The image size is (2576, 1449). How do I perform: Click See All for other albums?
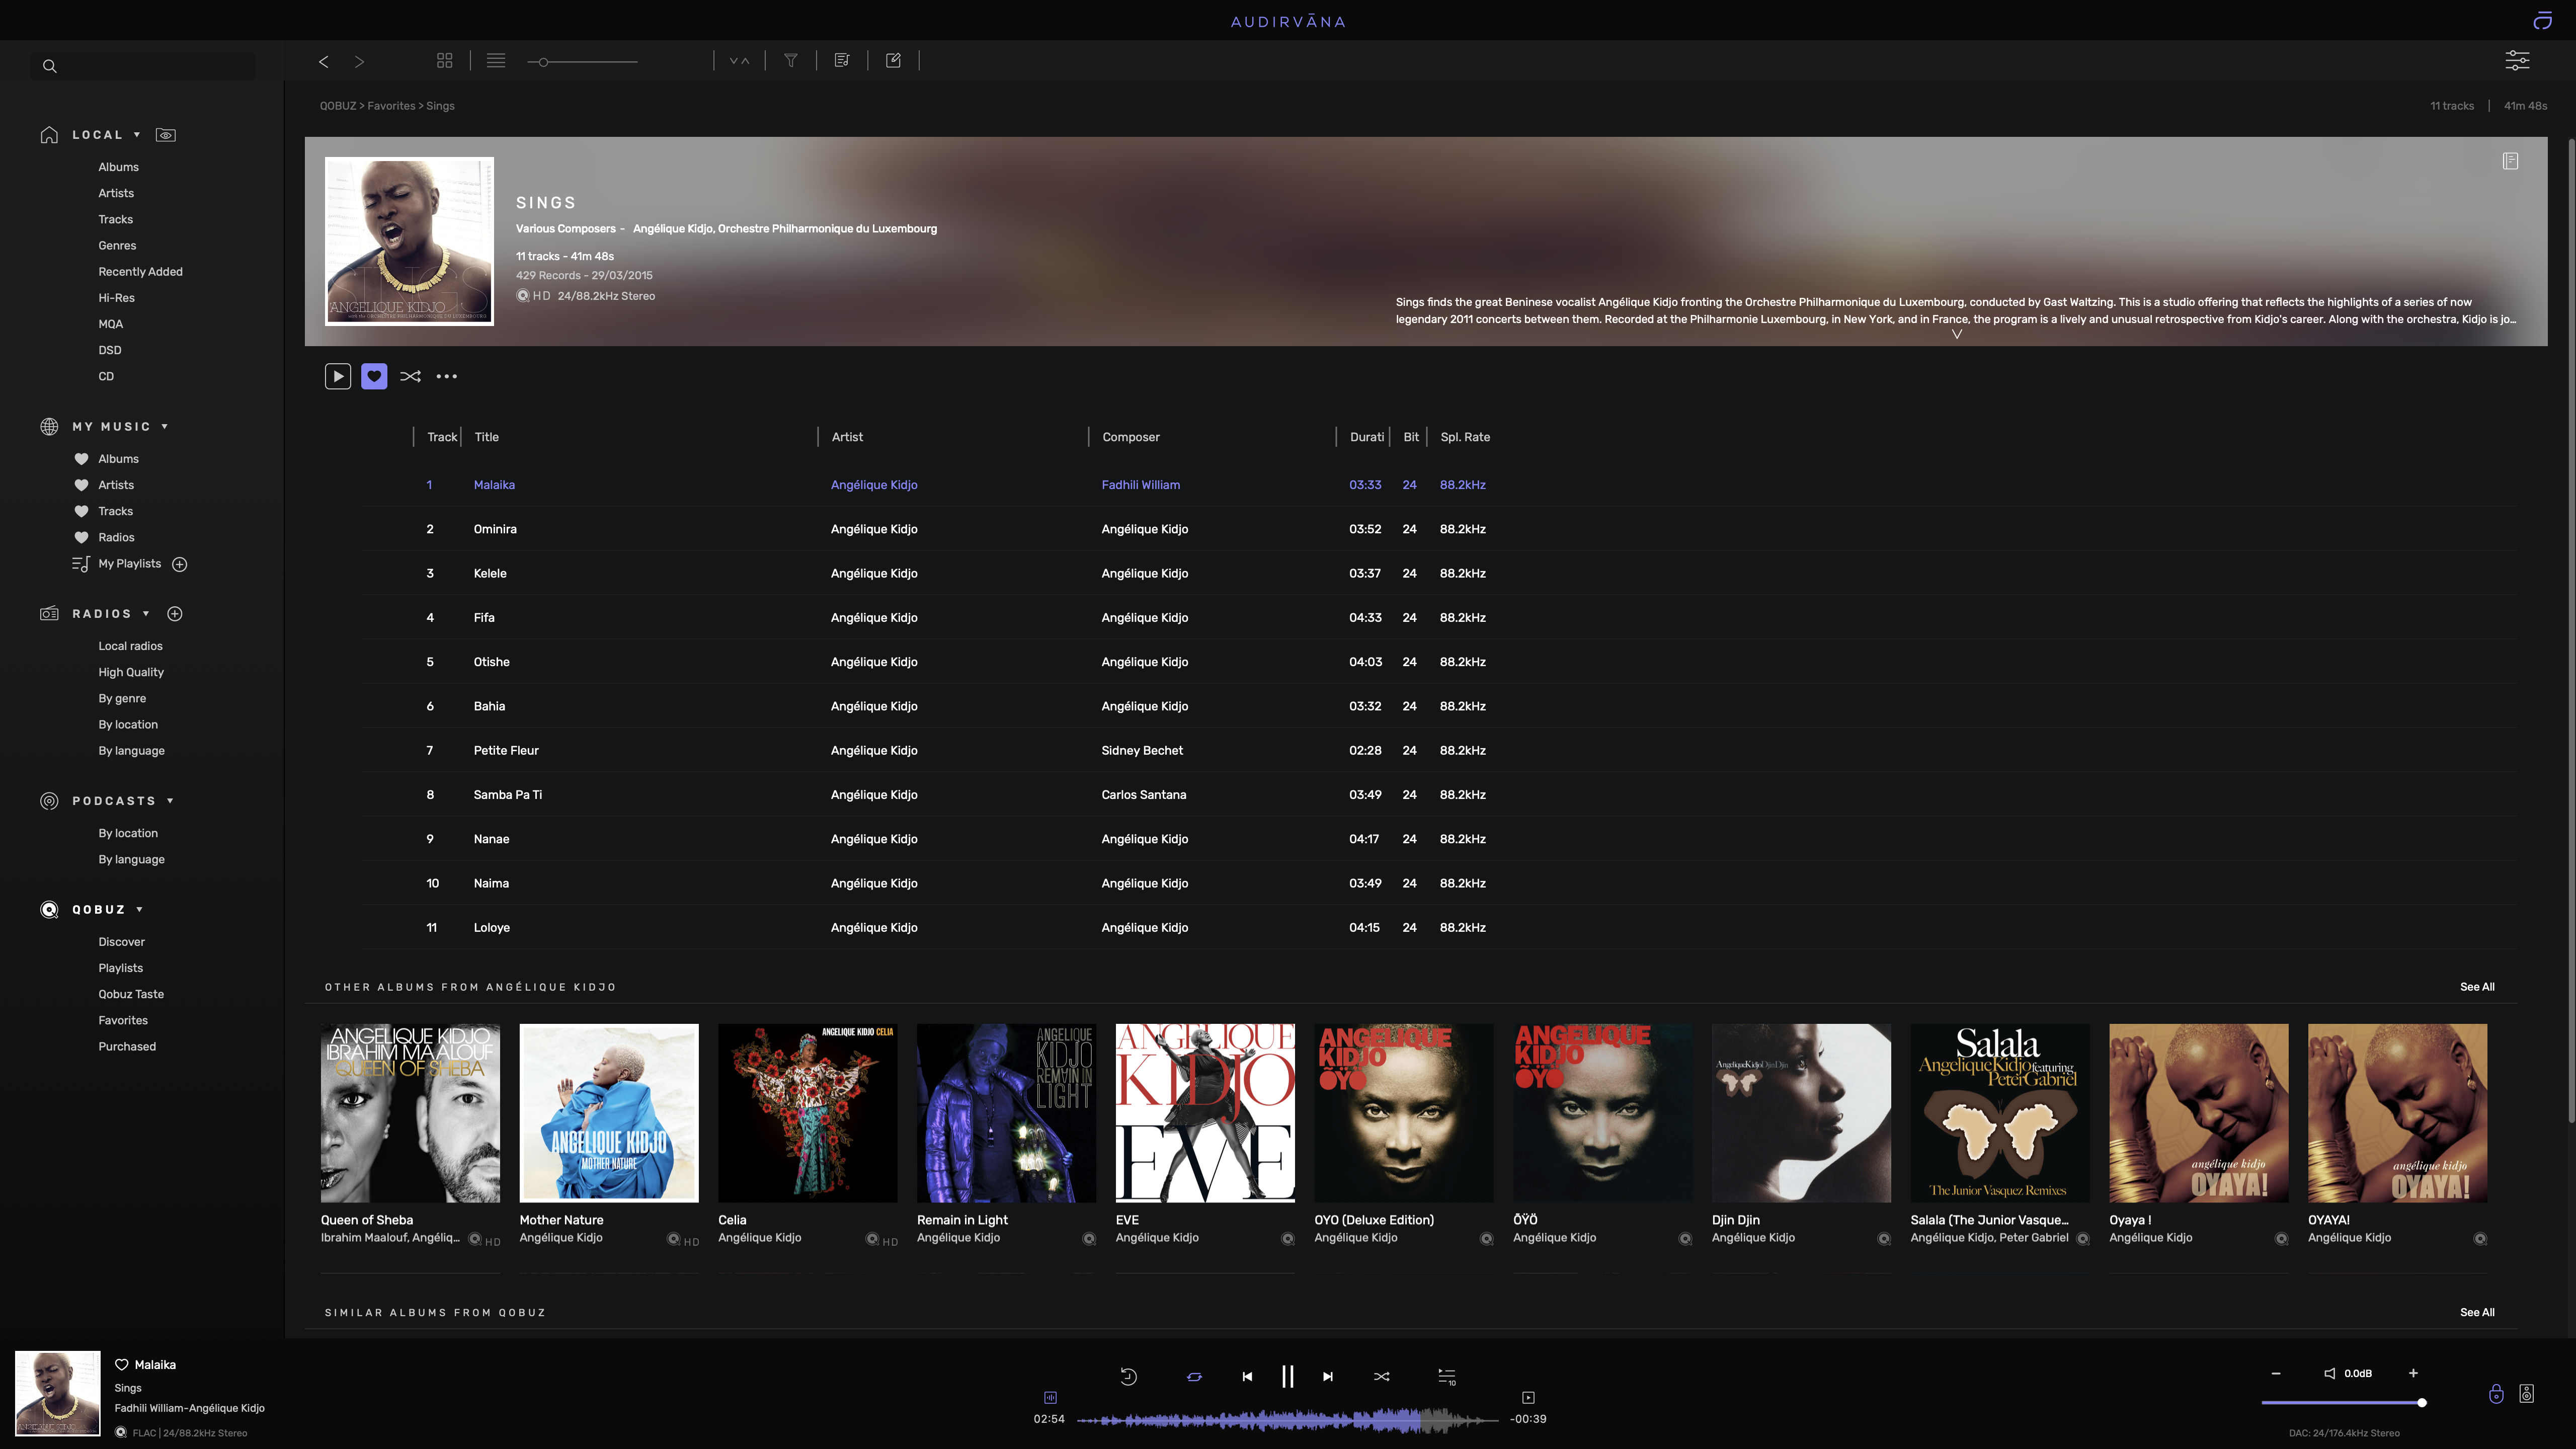2477,987
